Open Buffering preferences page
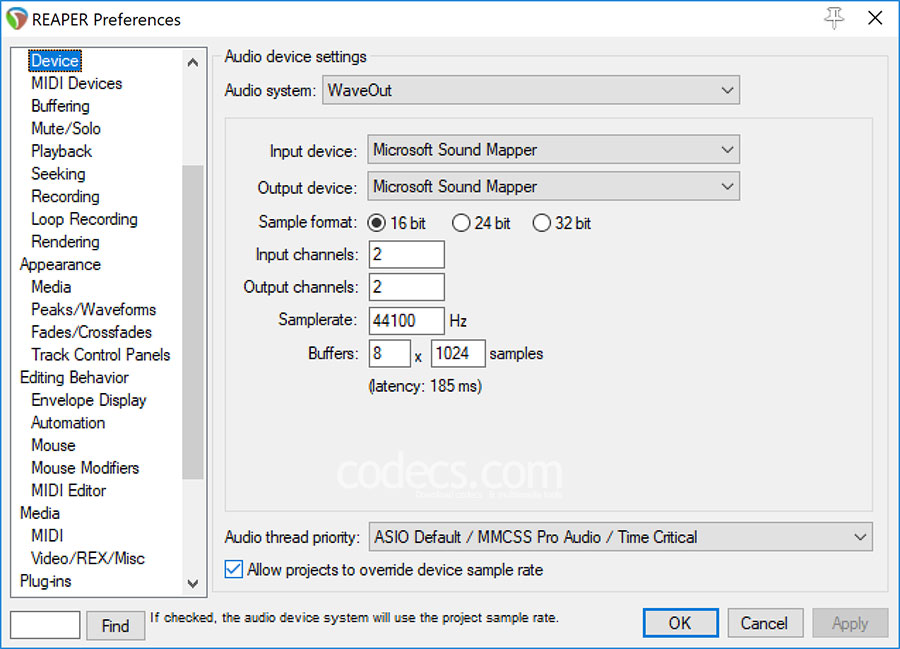The image size is (900, 649). pyautogui.click(x=60, y=106)
